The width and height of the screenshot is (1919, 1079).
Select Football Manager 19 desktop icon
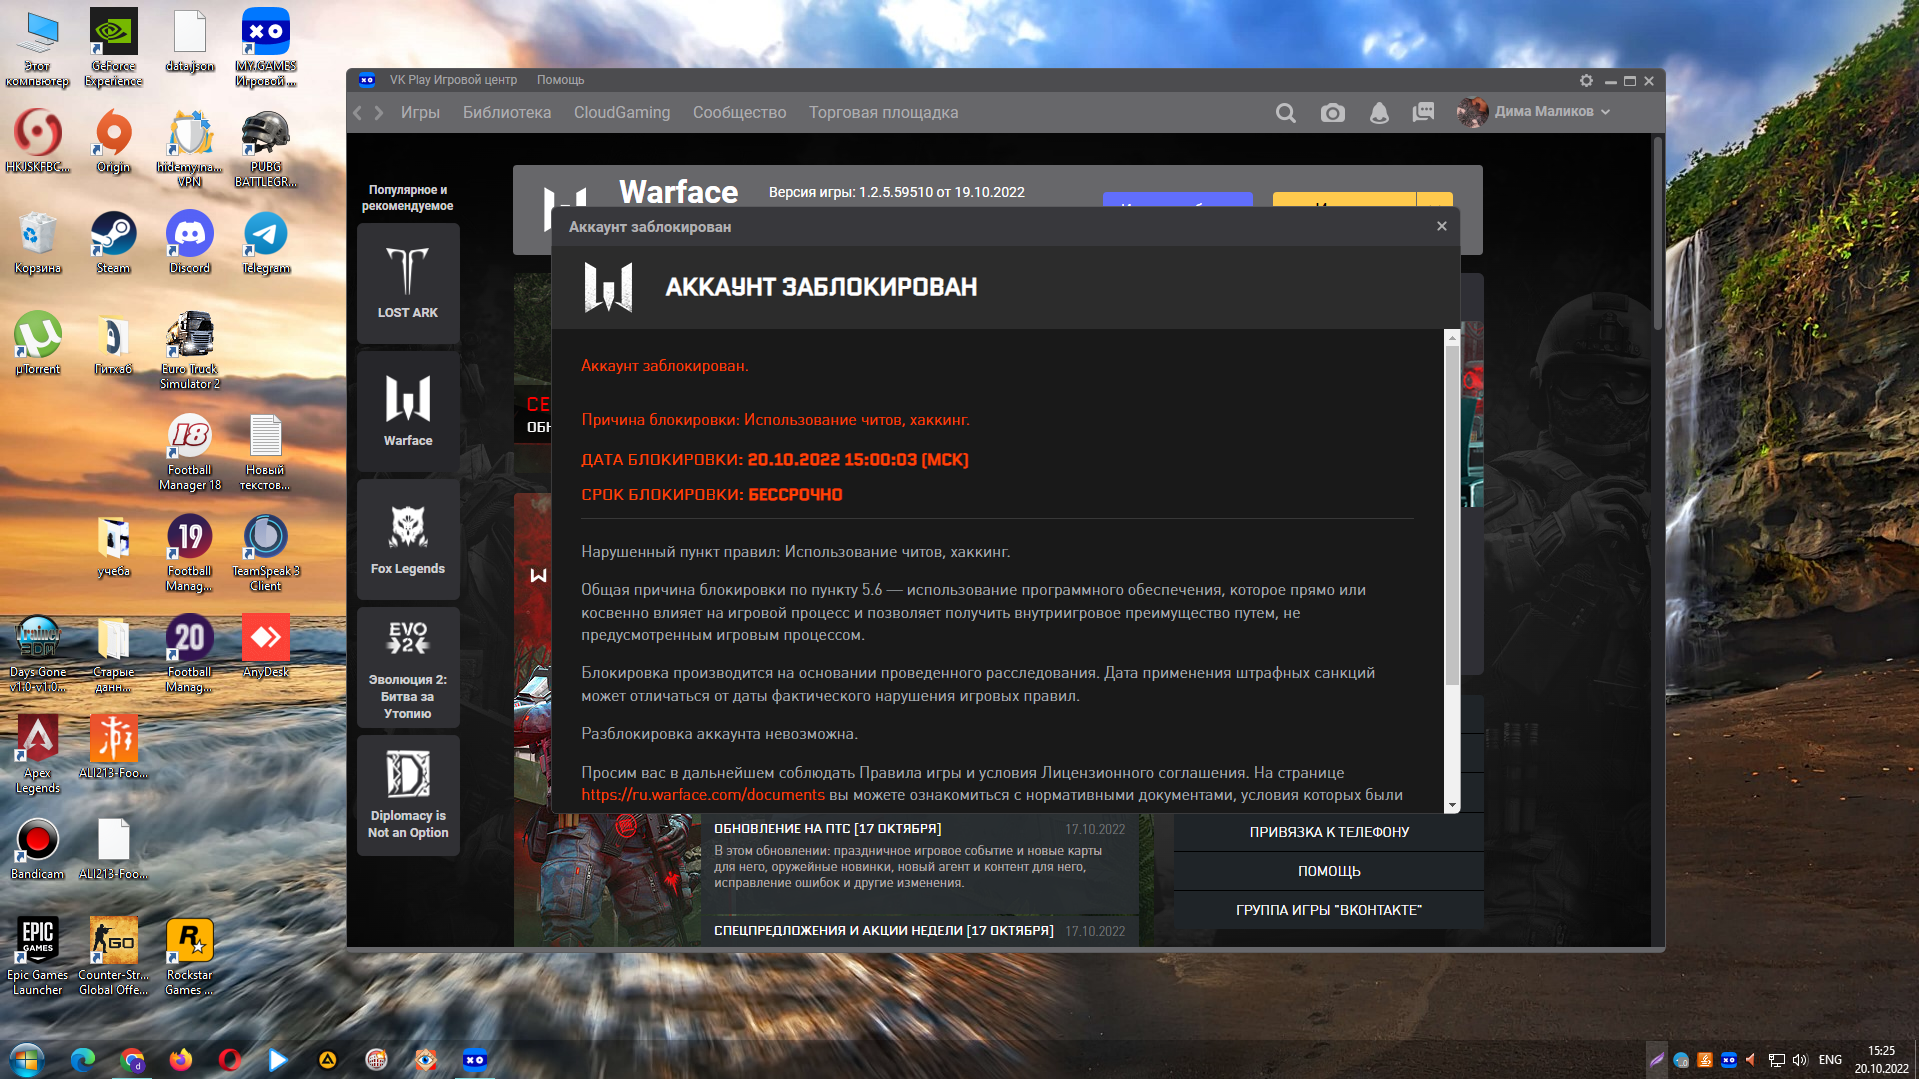pos(189,553)
